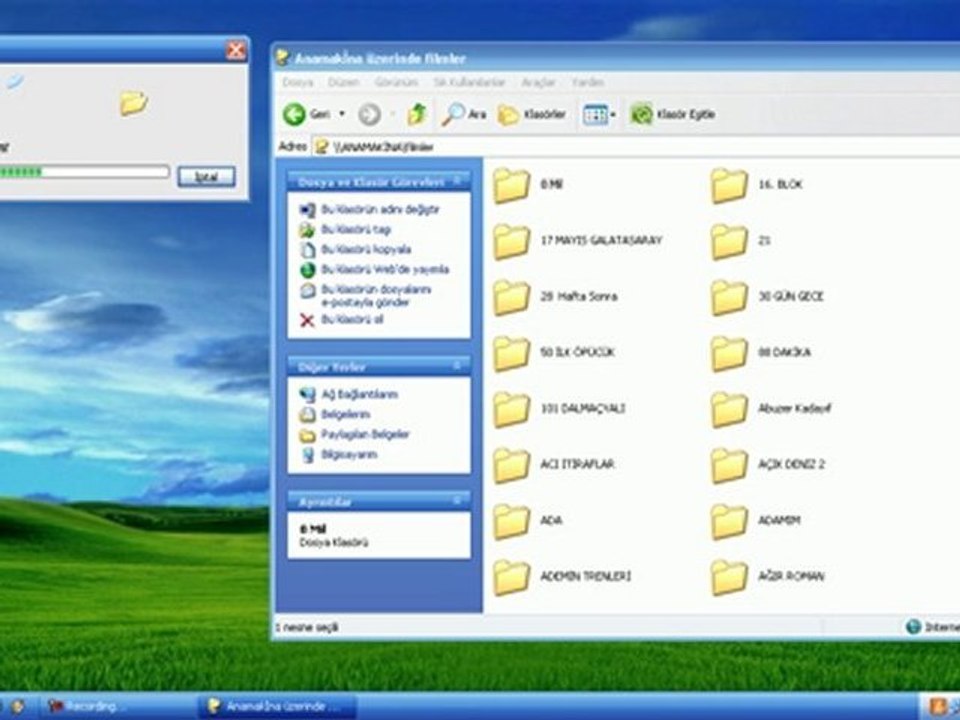The width and height of the screenshot is (960, 720).
Task: Click the red X delete folder task
Action: click(x=307, y=320)
